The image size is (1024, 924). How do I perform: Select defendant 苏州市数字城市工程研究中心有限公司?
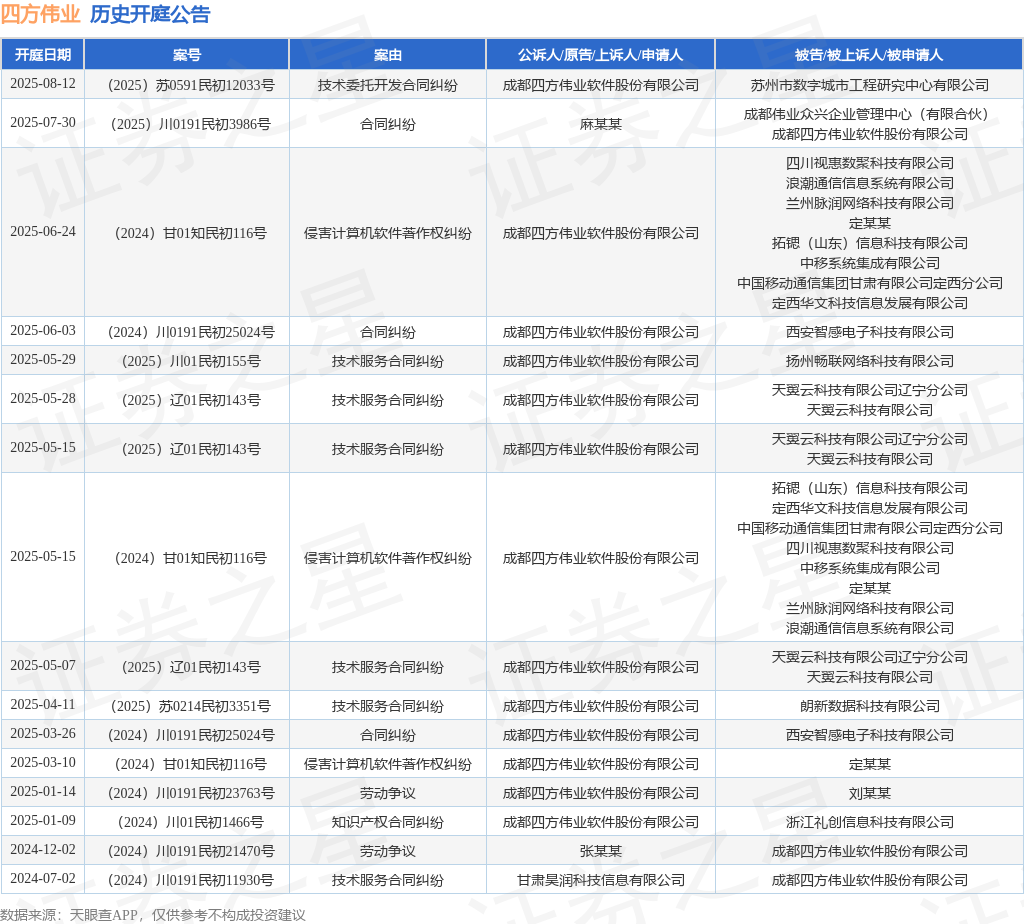pos(870,86)
